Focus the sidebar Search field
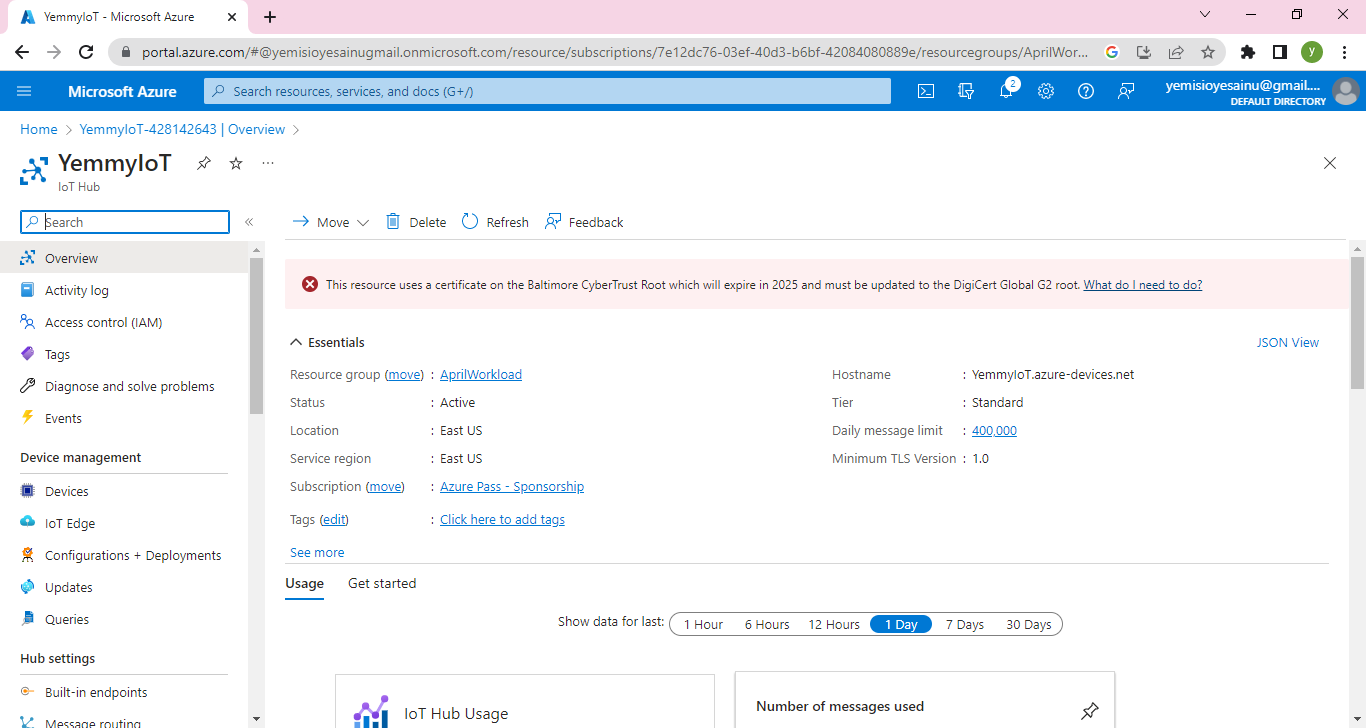The width and height of the screenshot is (1366, 728). tap(125, 222)
